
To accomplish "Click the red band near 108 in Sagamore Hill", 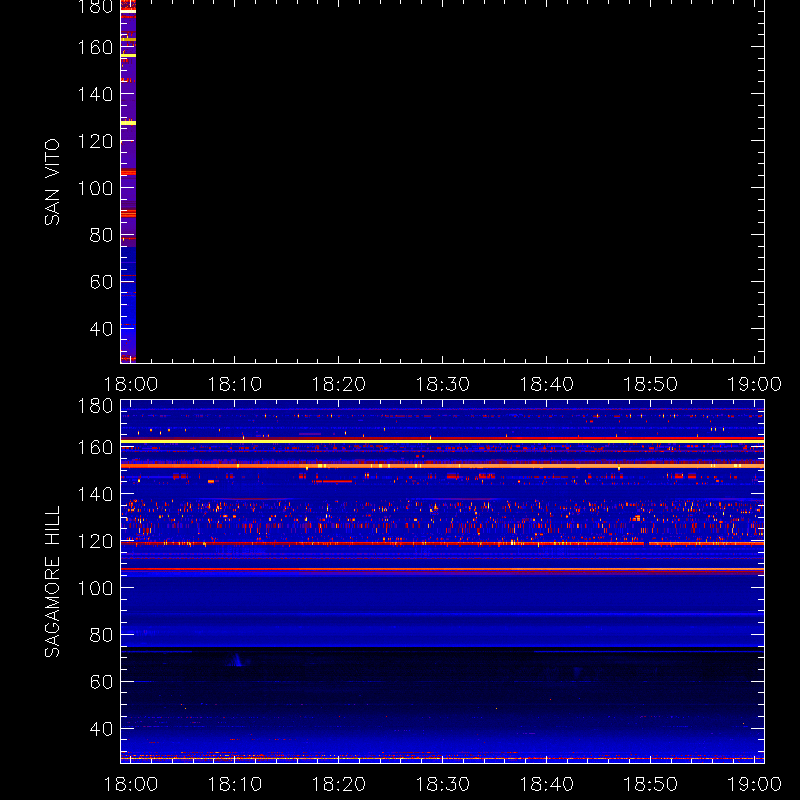I will (442, 569).
